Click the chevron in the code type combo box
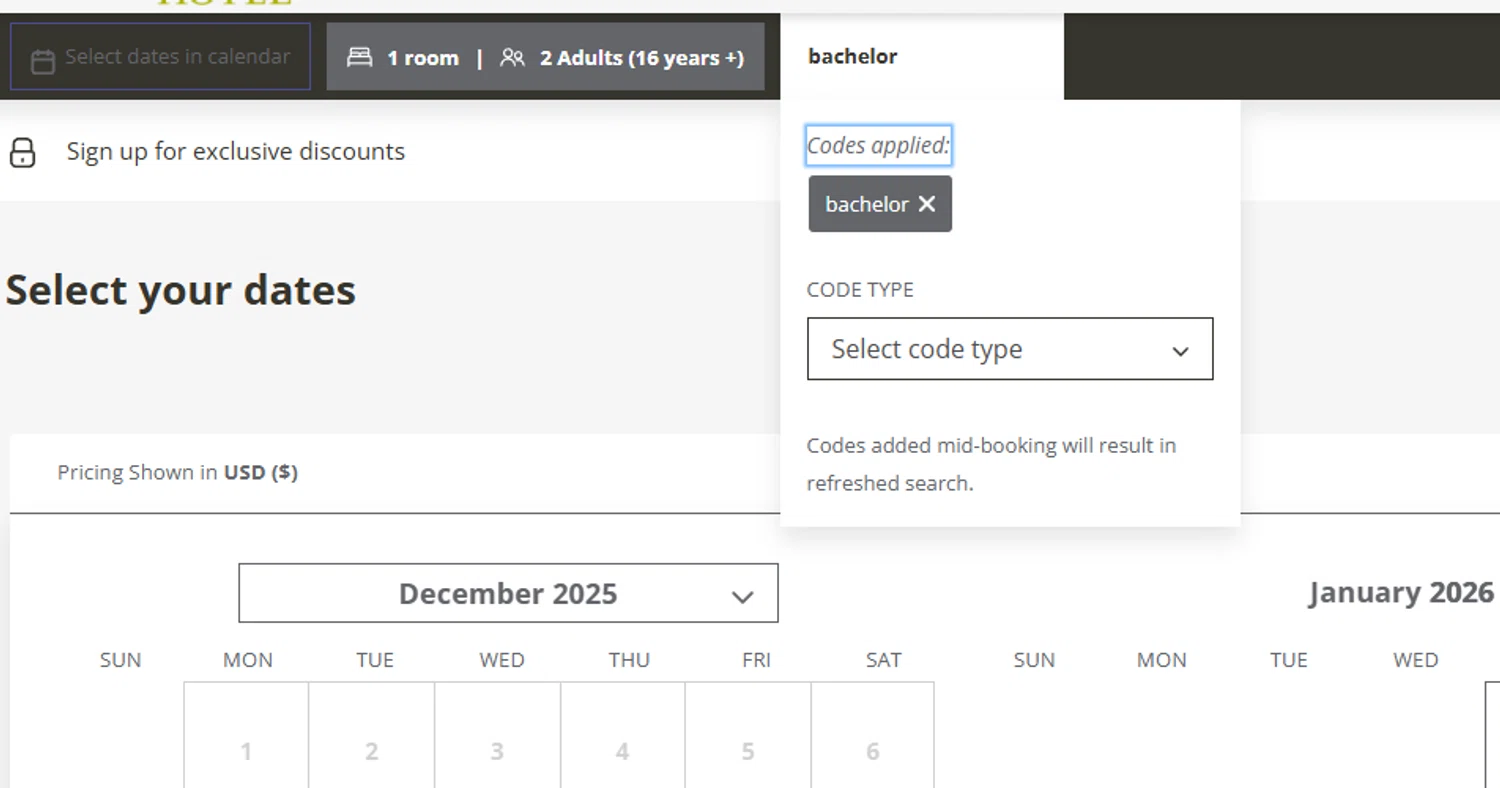Screen dimensions: 1500x788 pos(1180,351)
